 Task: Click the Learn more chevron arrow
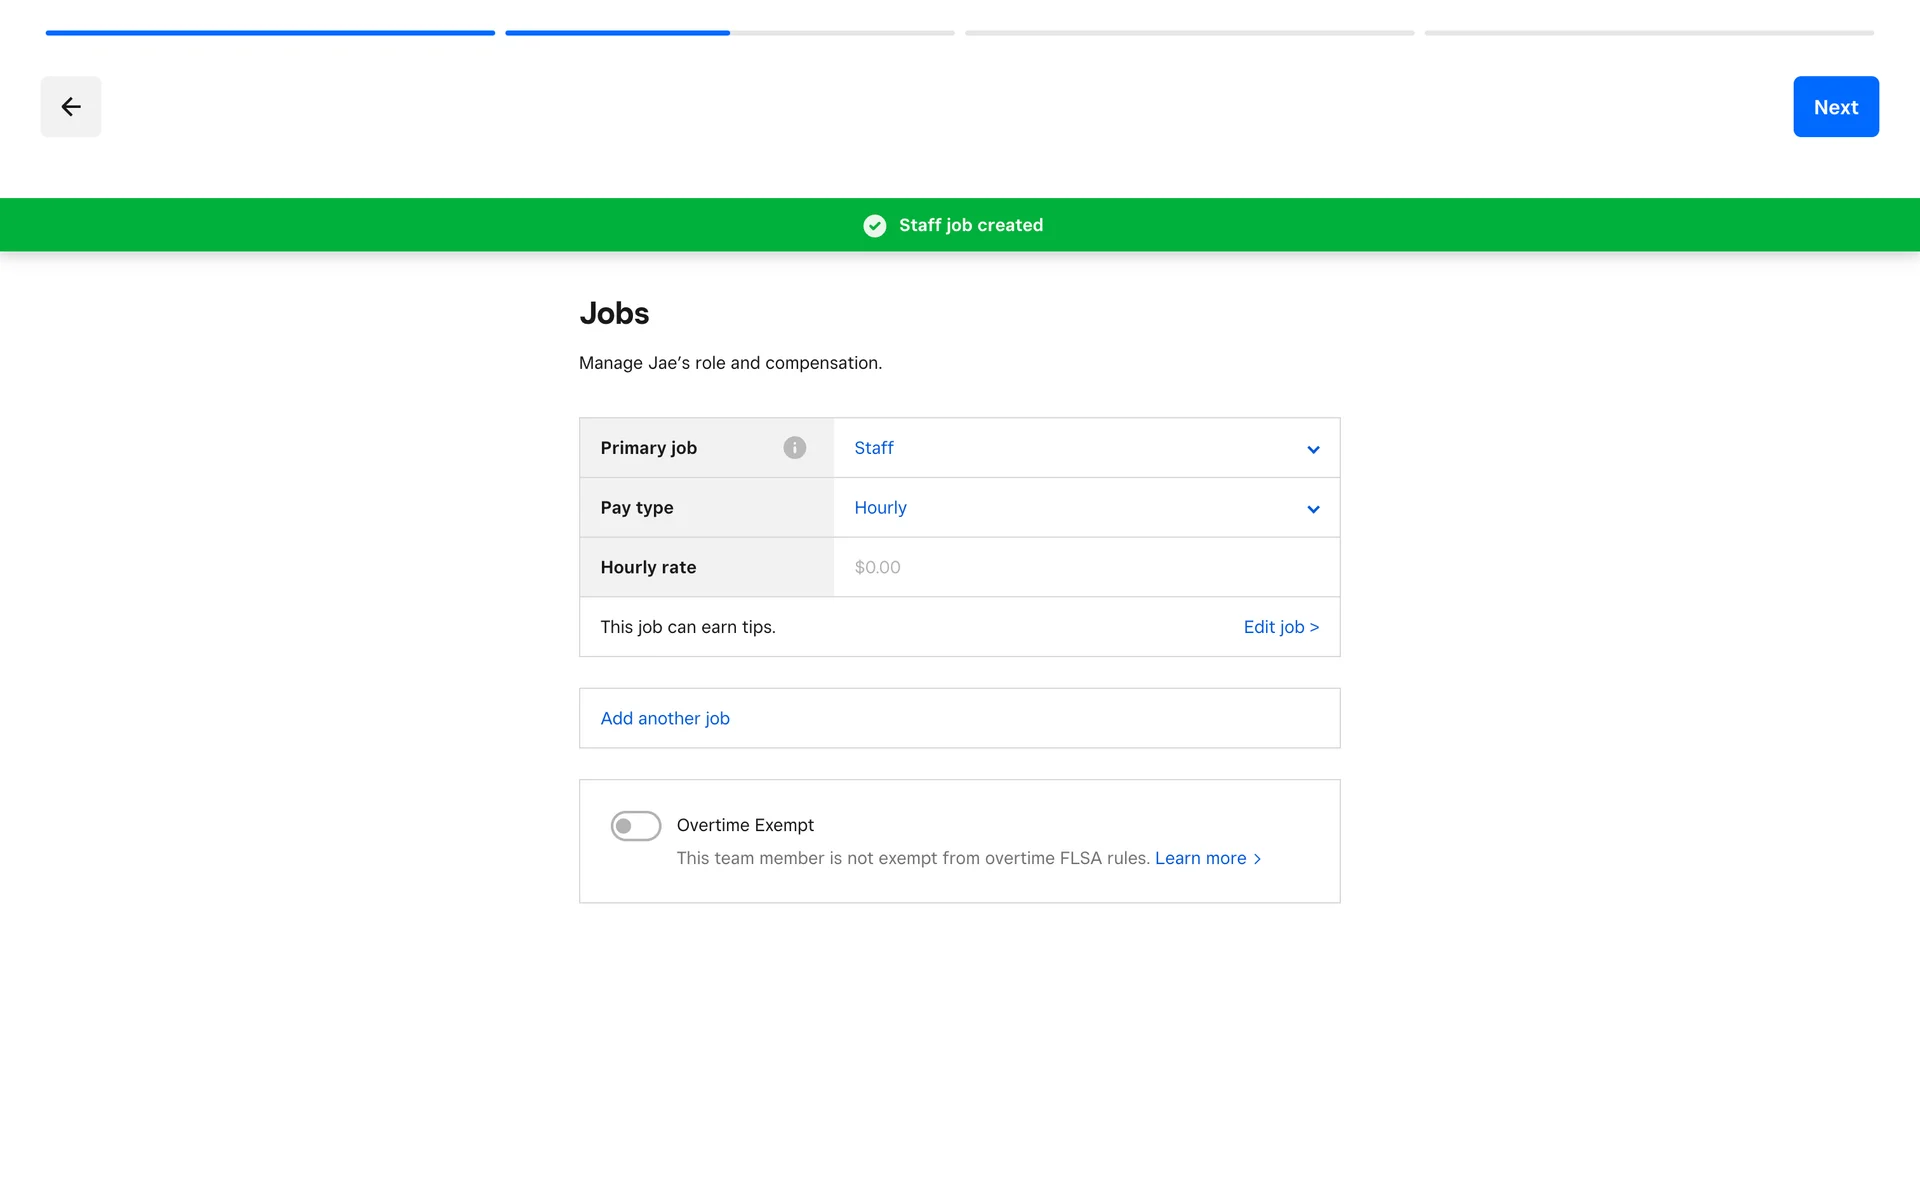point(1258,859)
